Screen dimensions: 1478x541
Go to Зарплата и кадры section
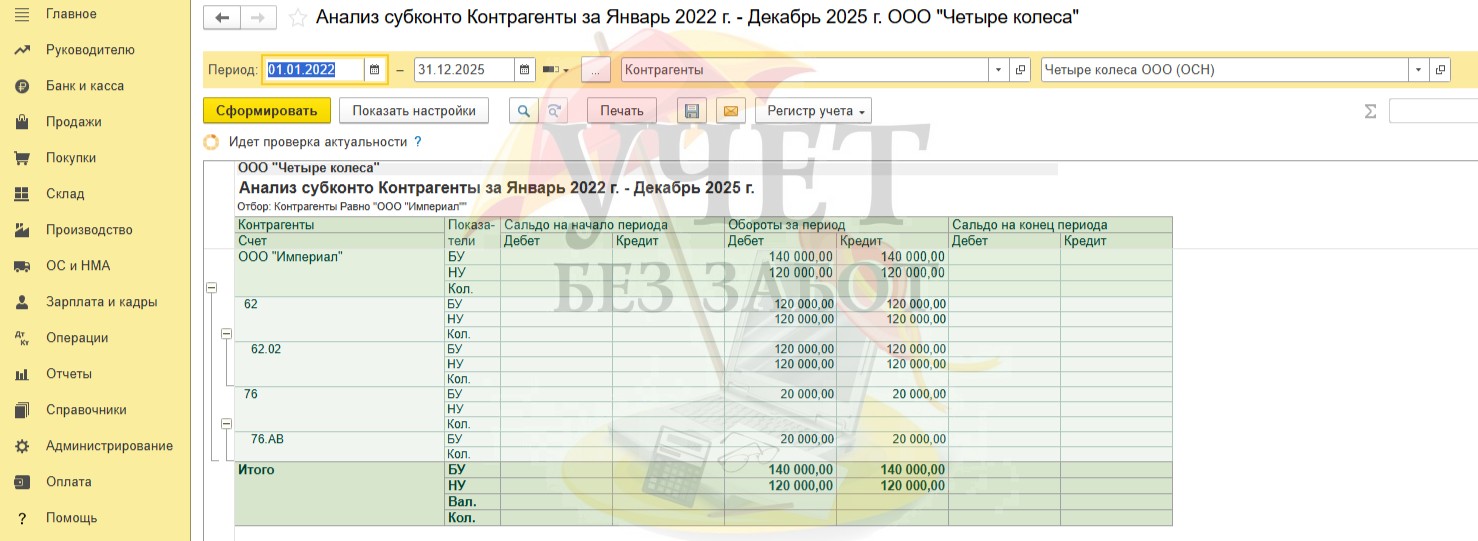[101, 302]
